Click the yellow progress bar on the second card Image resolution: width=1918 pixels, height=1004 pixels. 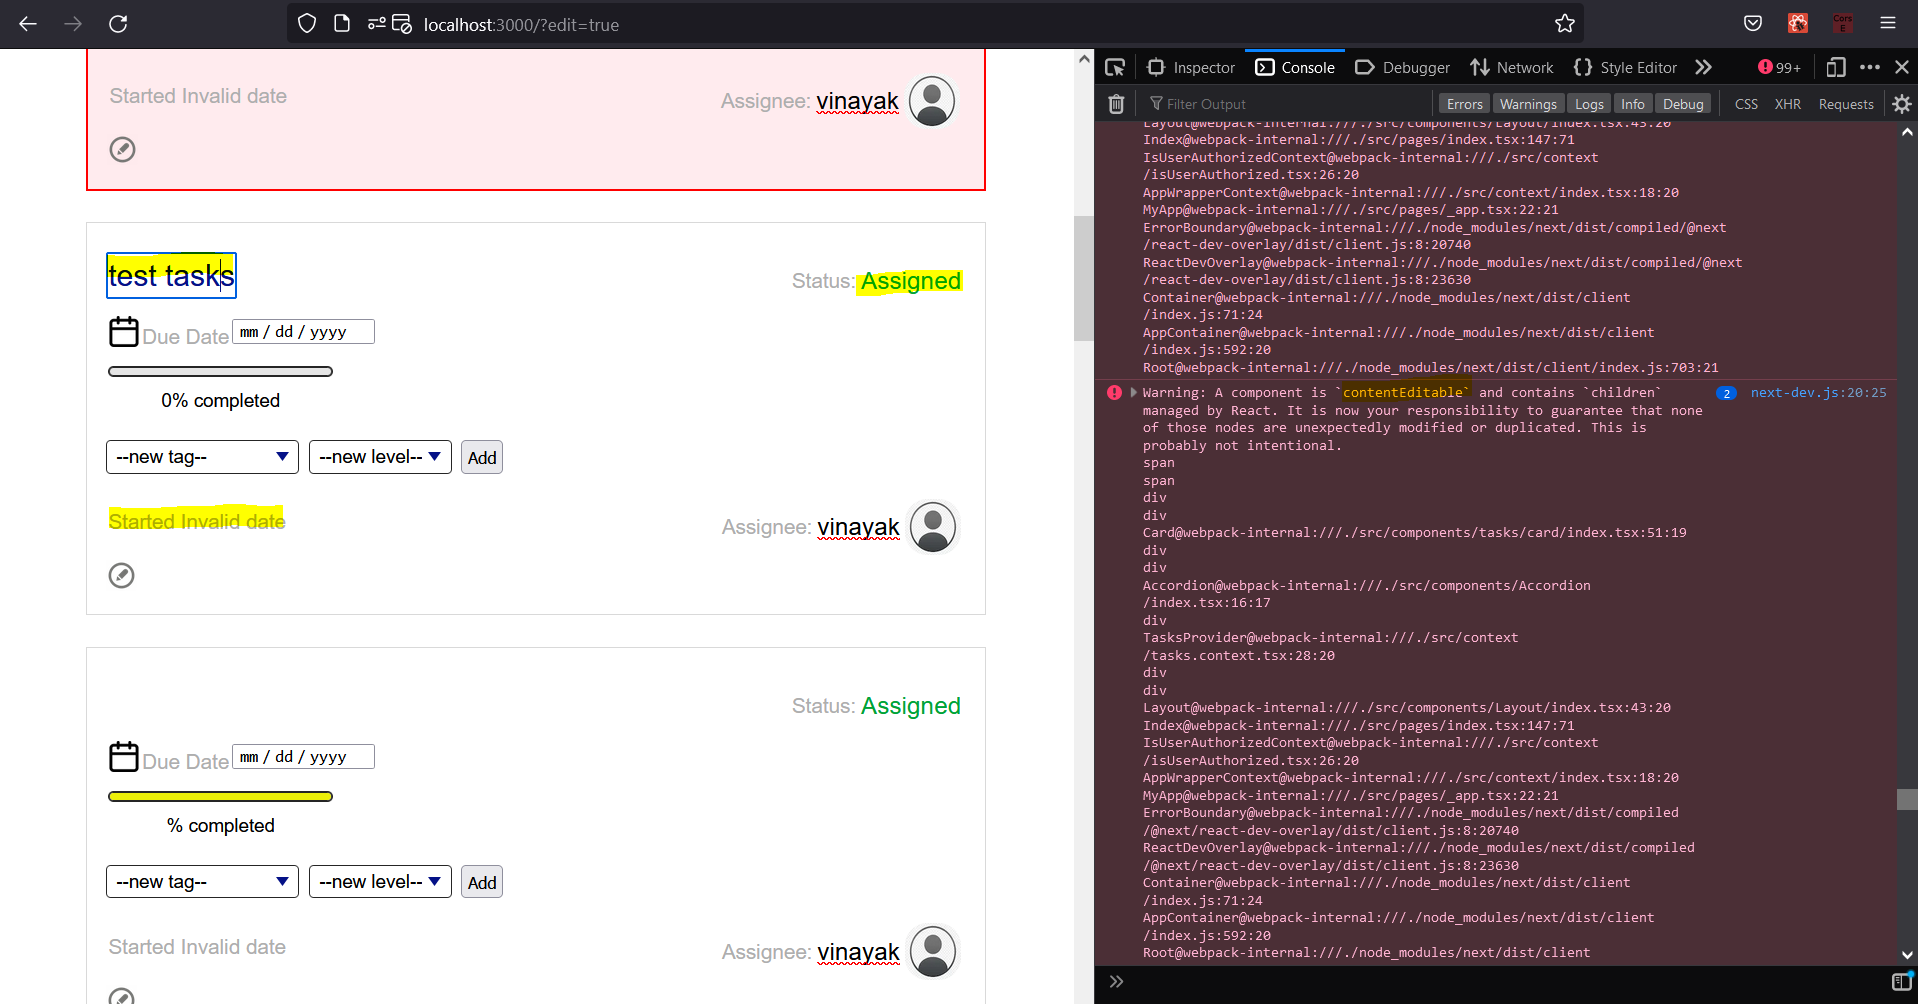pos(220,795)
